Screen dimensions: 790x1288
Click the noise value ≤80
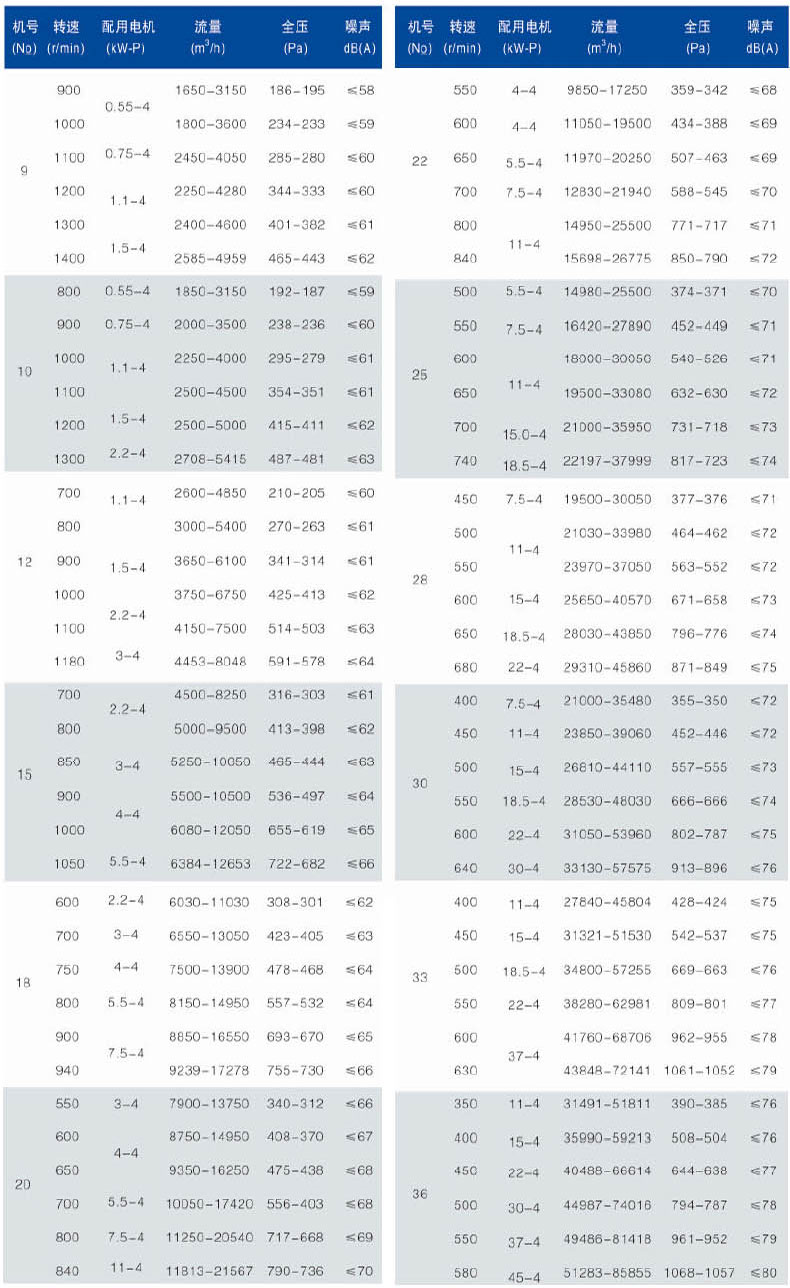pyautogui.click(x=763, y=1275)
